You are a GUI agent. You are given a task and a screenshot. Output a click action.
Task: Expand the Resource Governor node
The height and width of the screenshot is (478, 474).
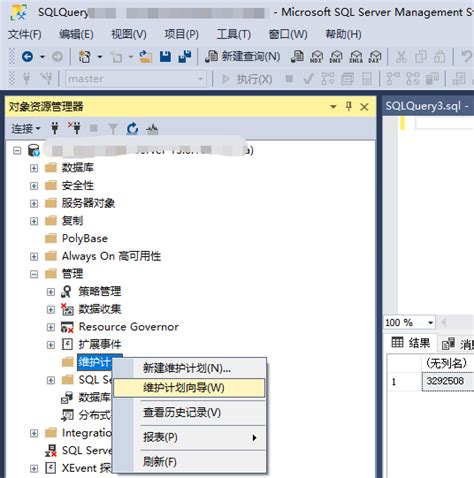[51, 327]
